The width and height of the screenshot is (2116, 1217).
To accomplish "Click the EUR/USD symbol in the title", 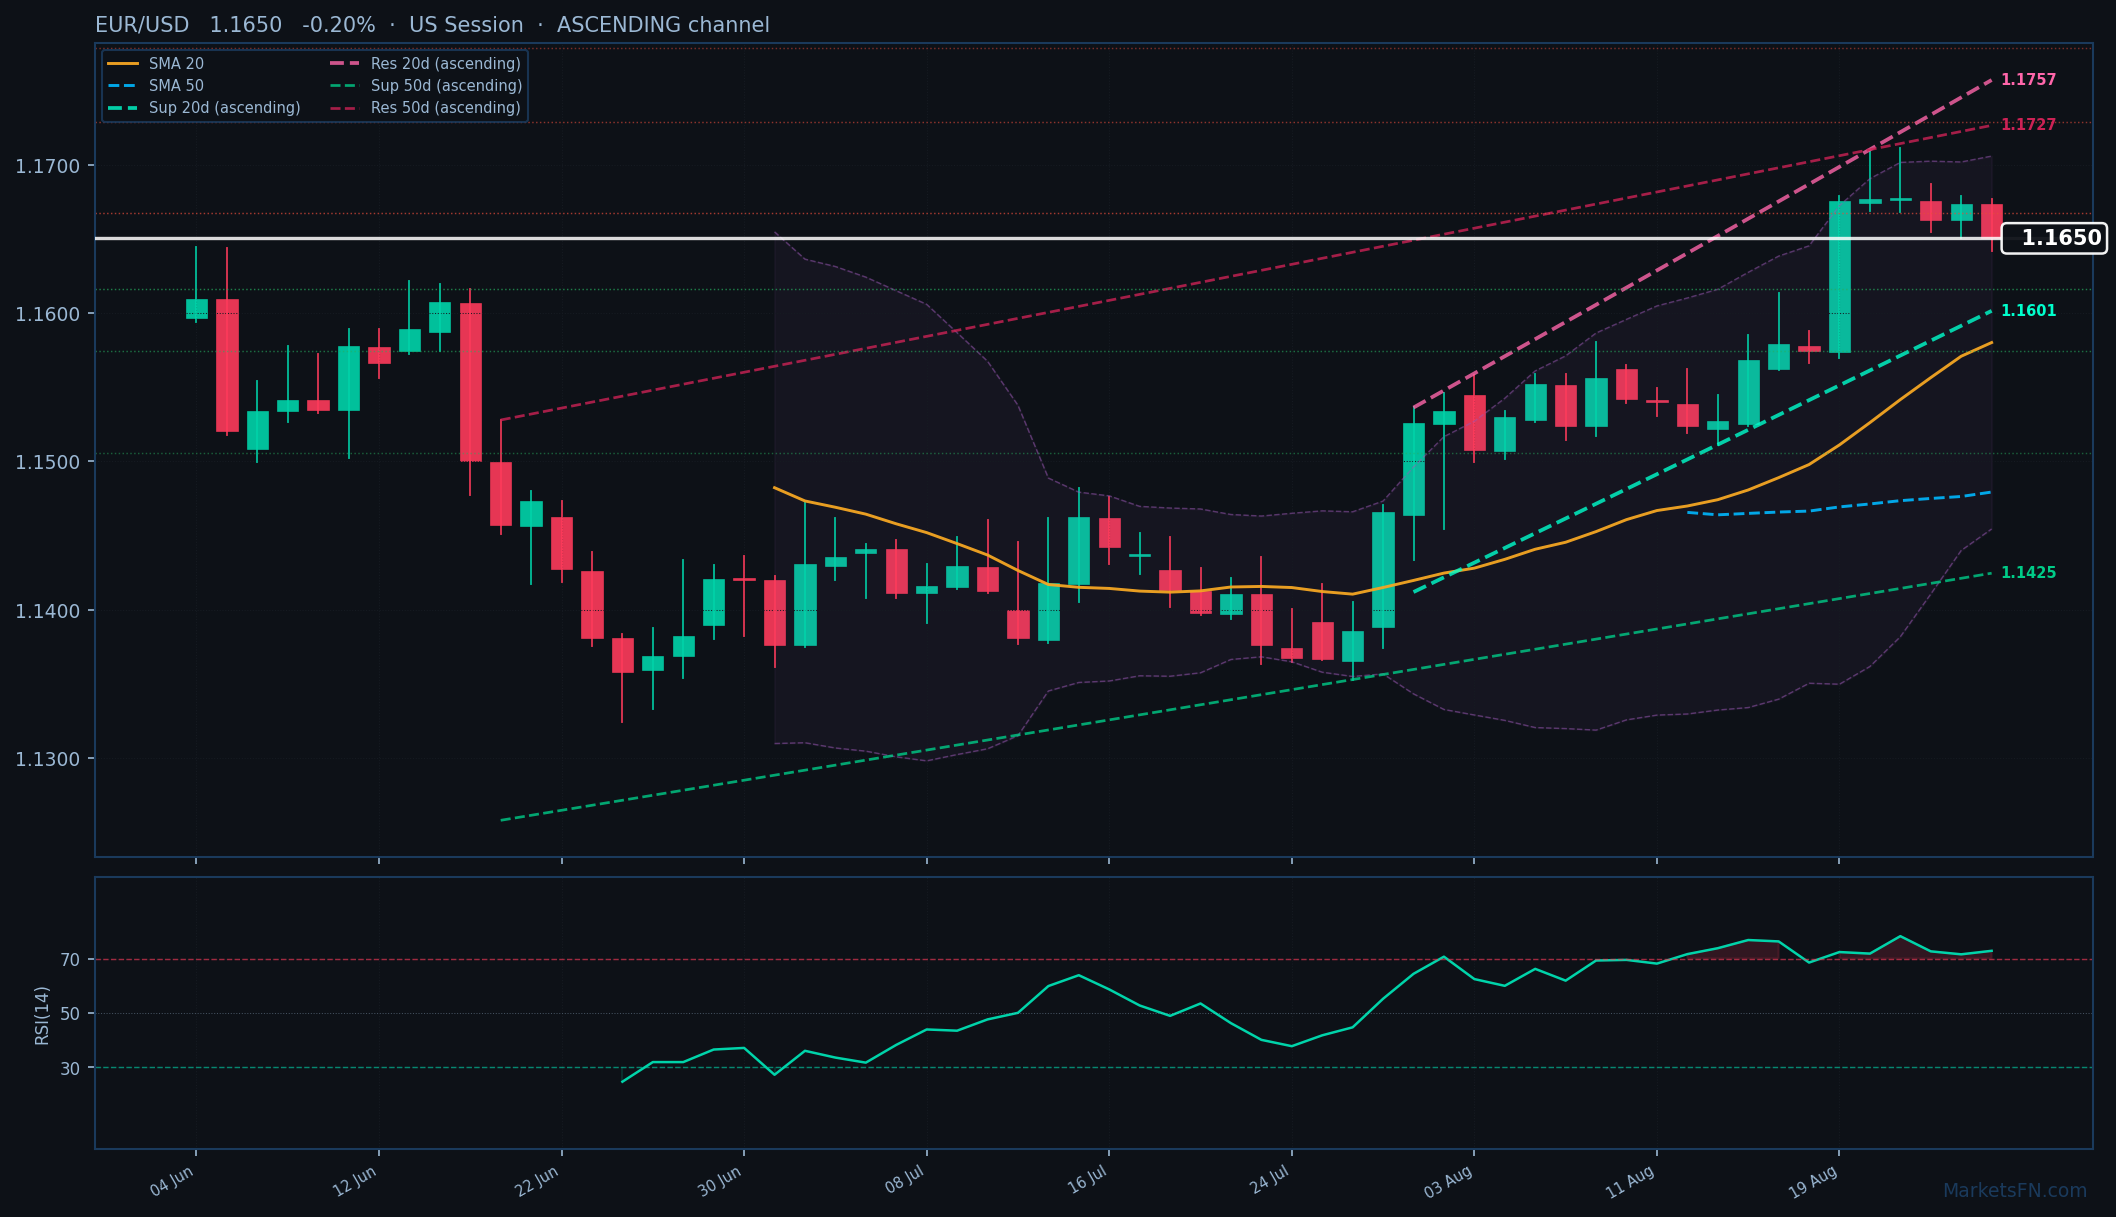I will click(x=142, y=25).
